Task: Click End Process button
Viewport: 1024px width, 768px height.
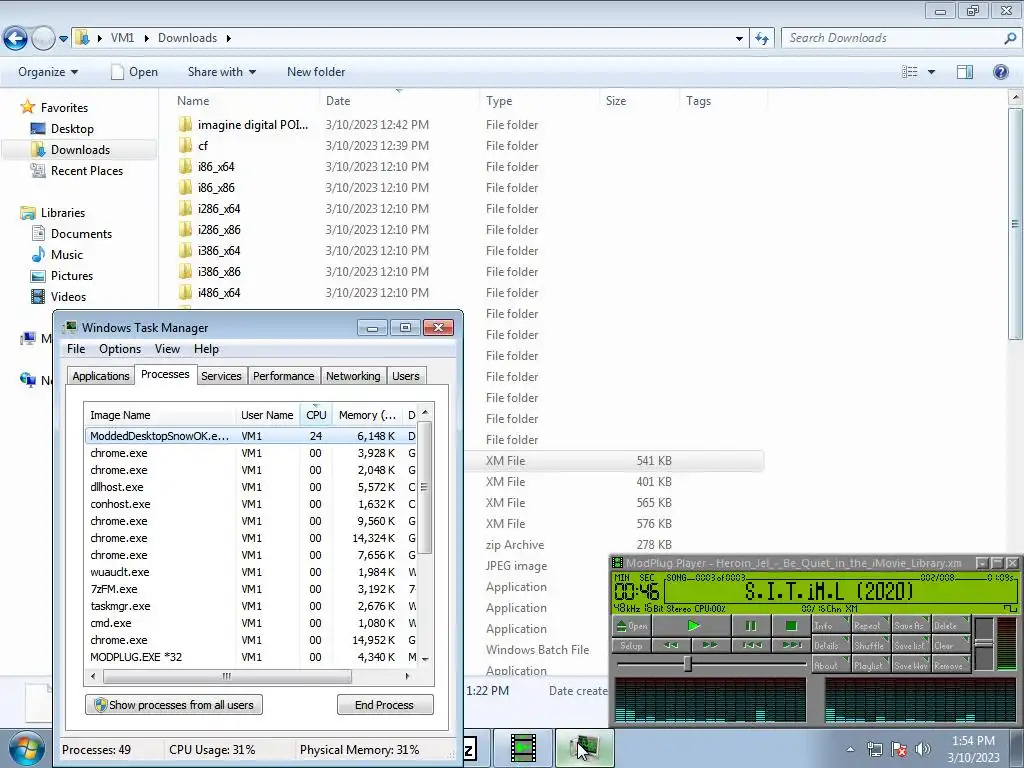Action: click(385, 705)
